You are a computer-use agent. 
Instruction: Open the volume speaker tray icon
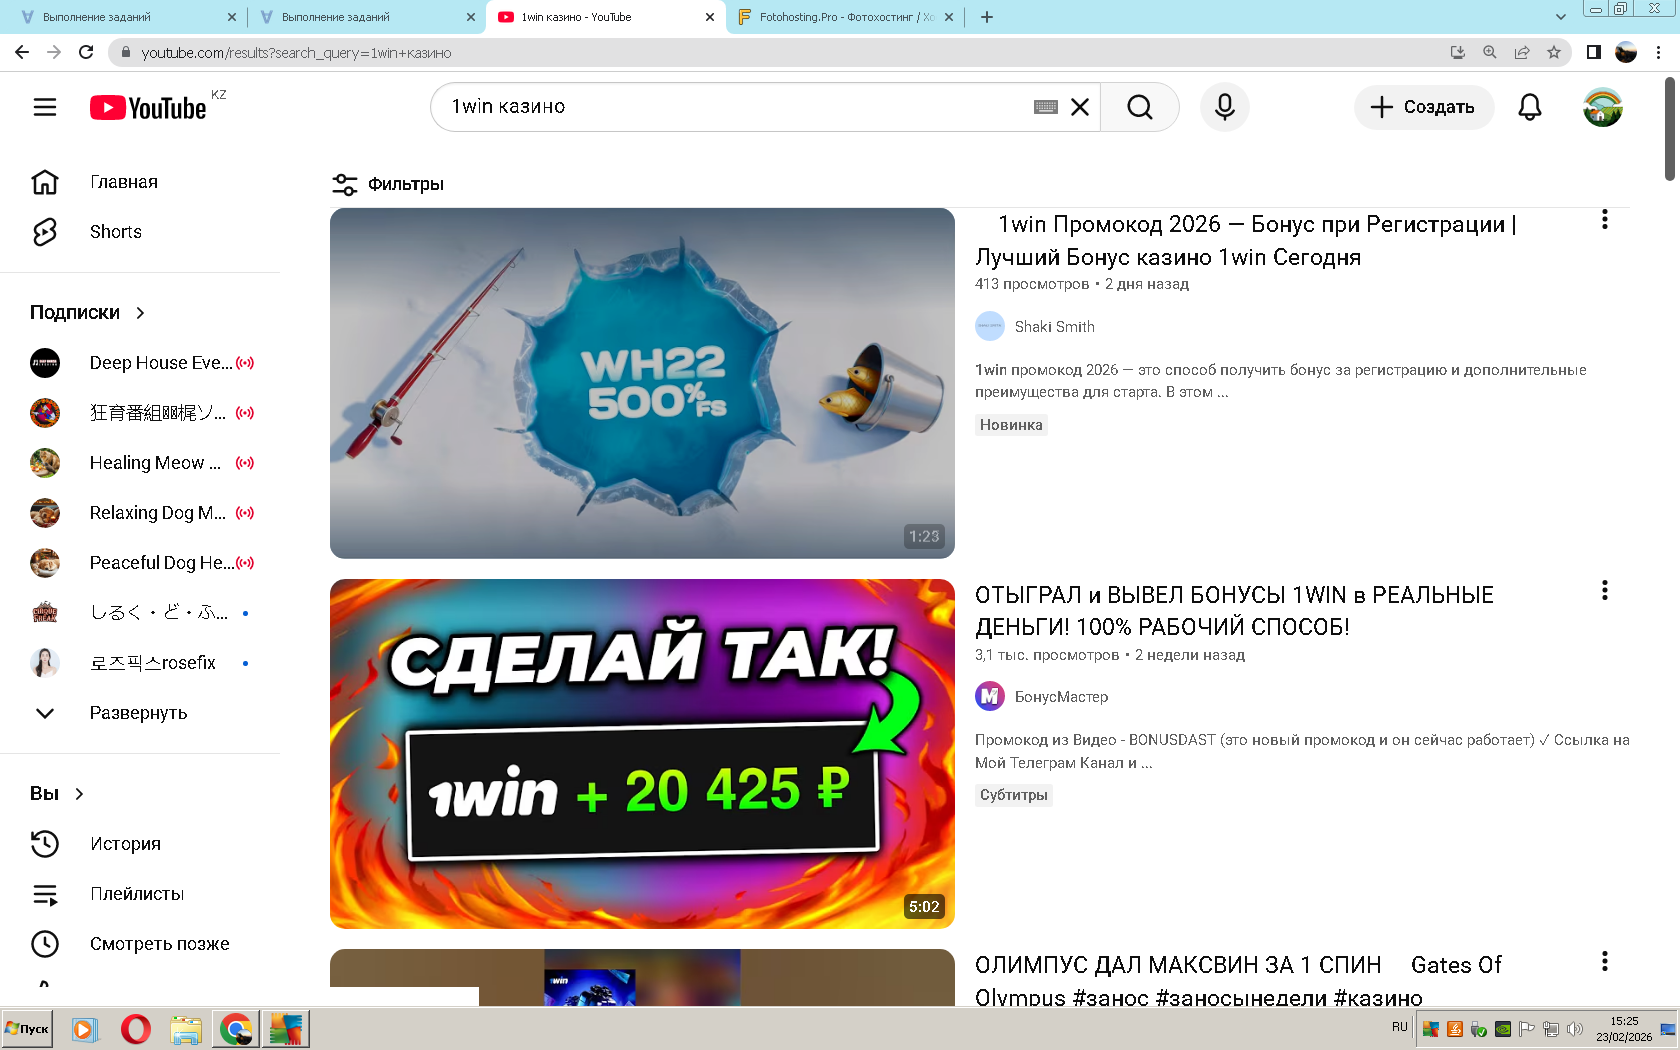(1575, 1029)
